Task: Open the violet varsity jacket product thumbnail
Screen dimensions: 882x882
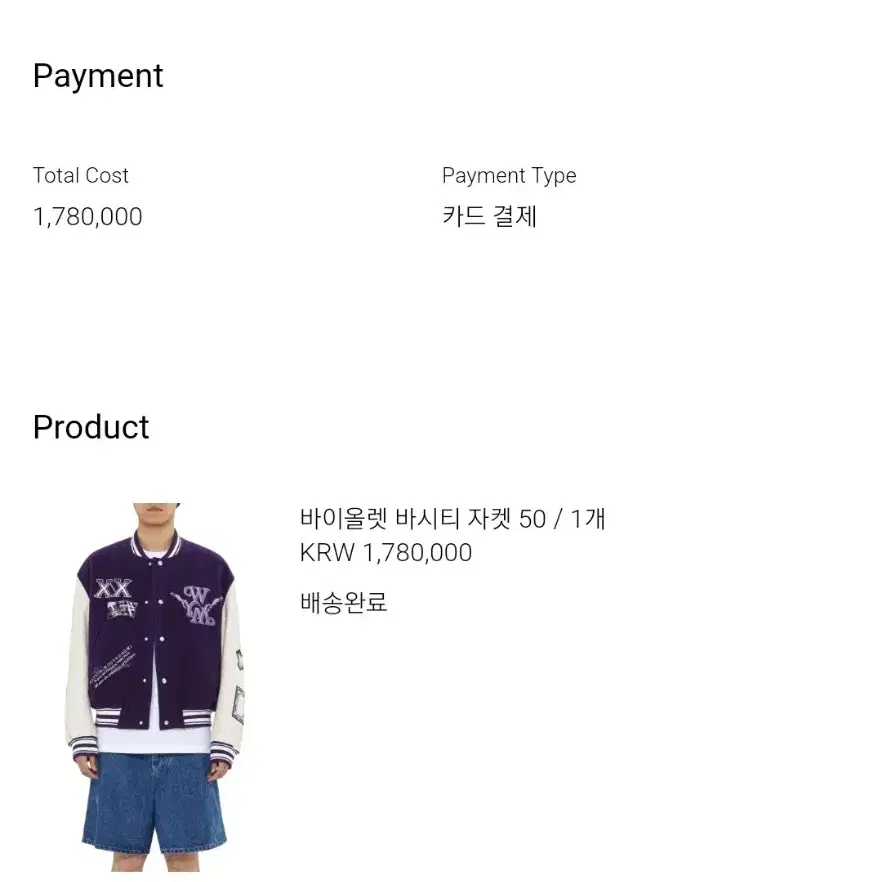Action: pyautogui.click(x=156, y=687)
